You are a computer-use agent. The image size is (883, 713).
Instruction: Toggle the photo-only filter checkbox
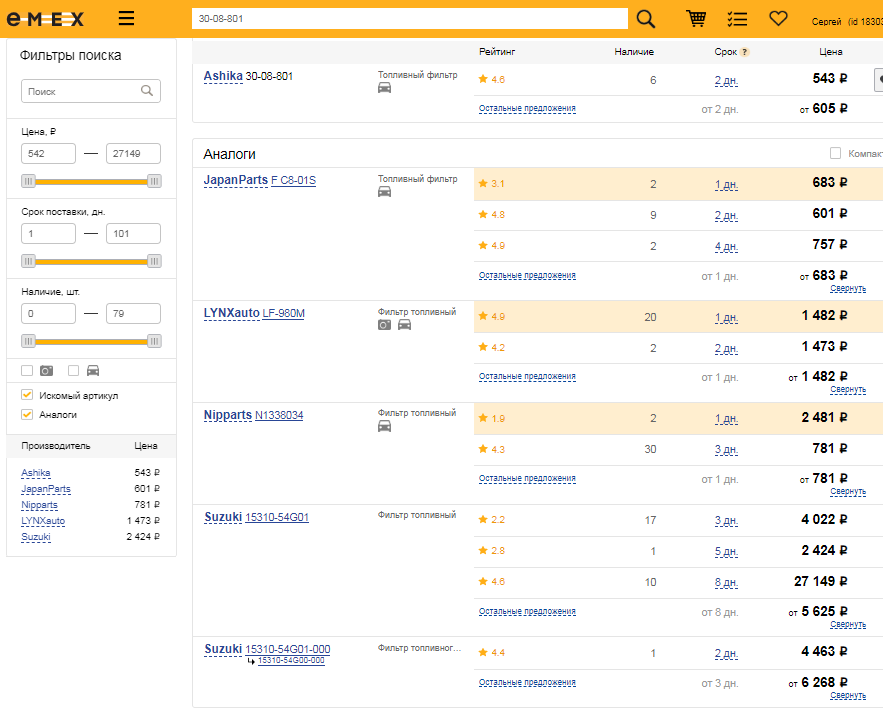click(27, 371)
